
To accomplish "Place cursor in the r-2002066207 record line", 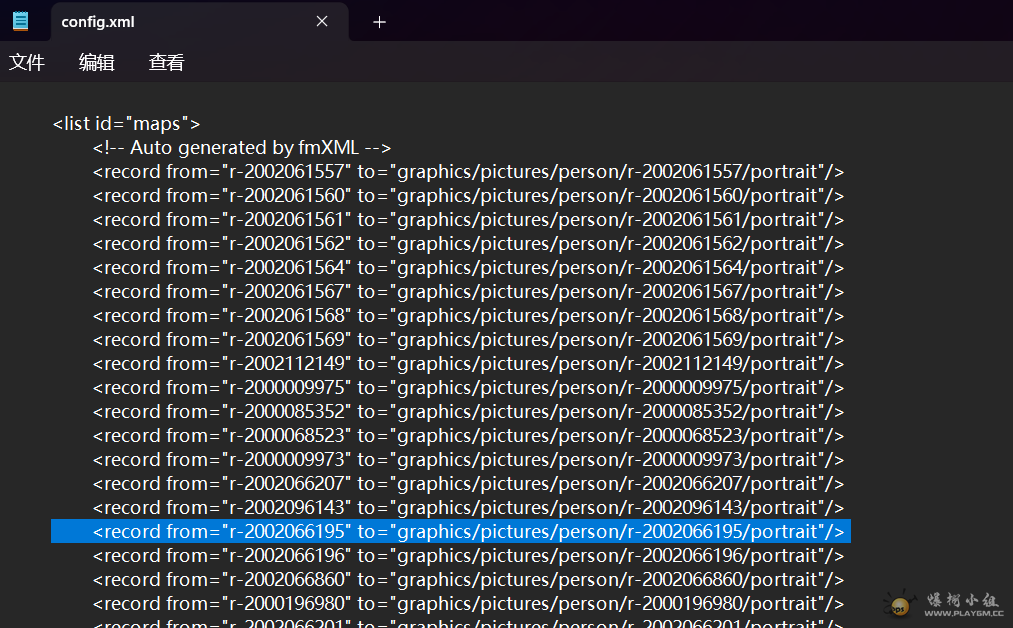I will coord(468,484).
